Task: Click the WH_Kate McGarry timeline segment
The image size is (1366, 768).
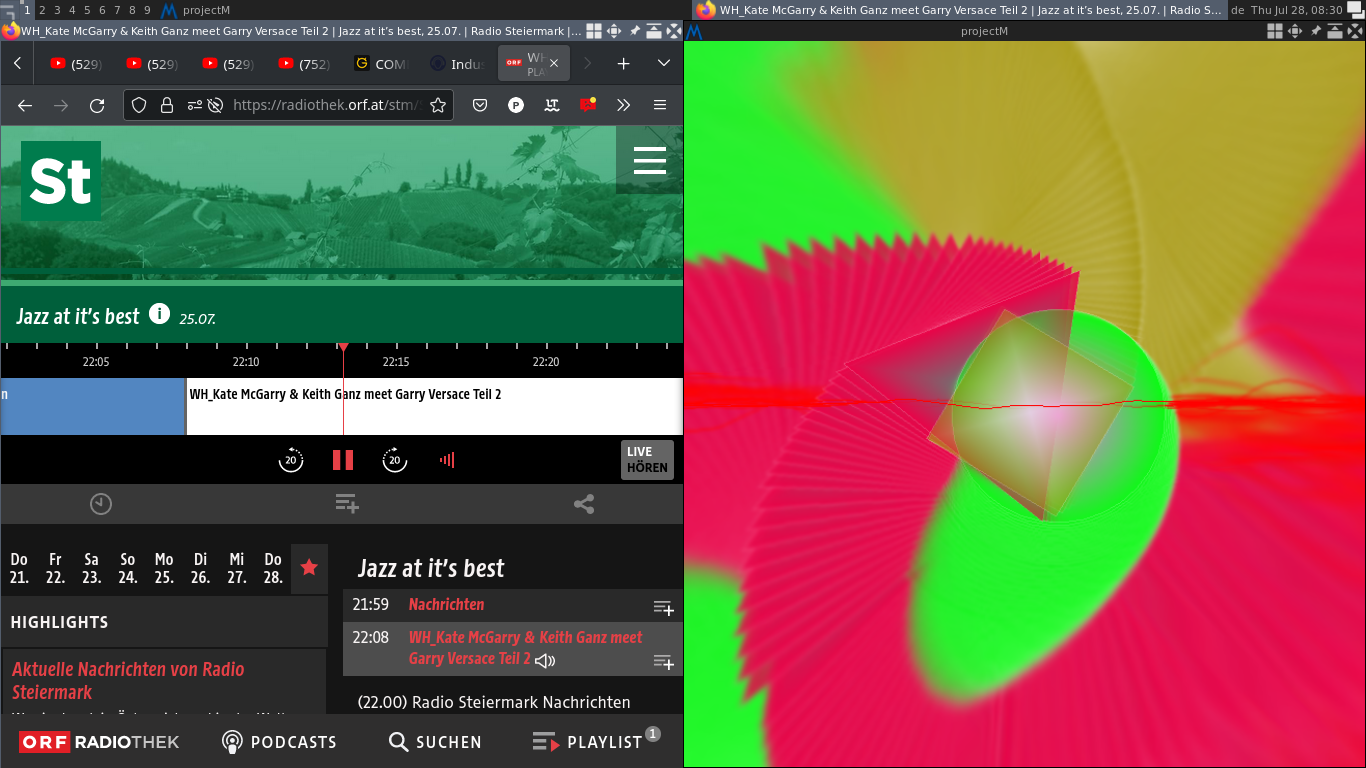Action: pyautogui.click(x=435, y=406)
